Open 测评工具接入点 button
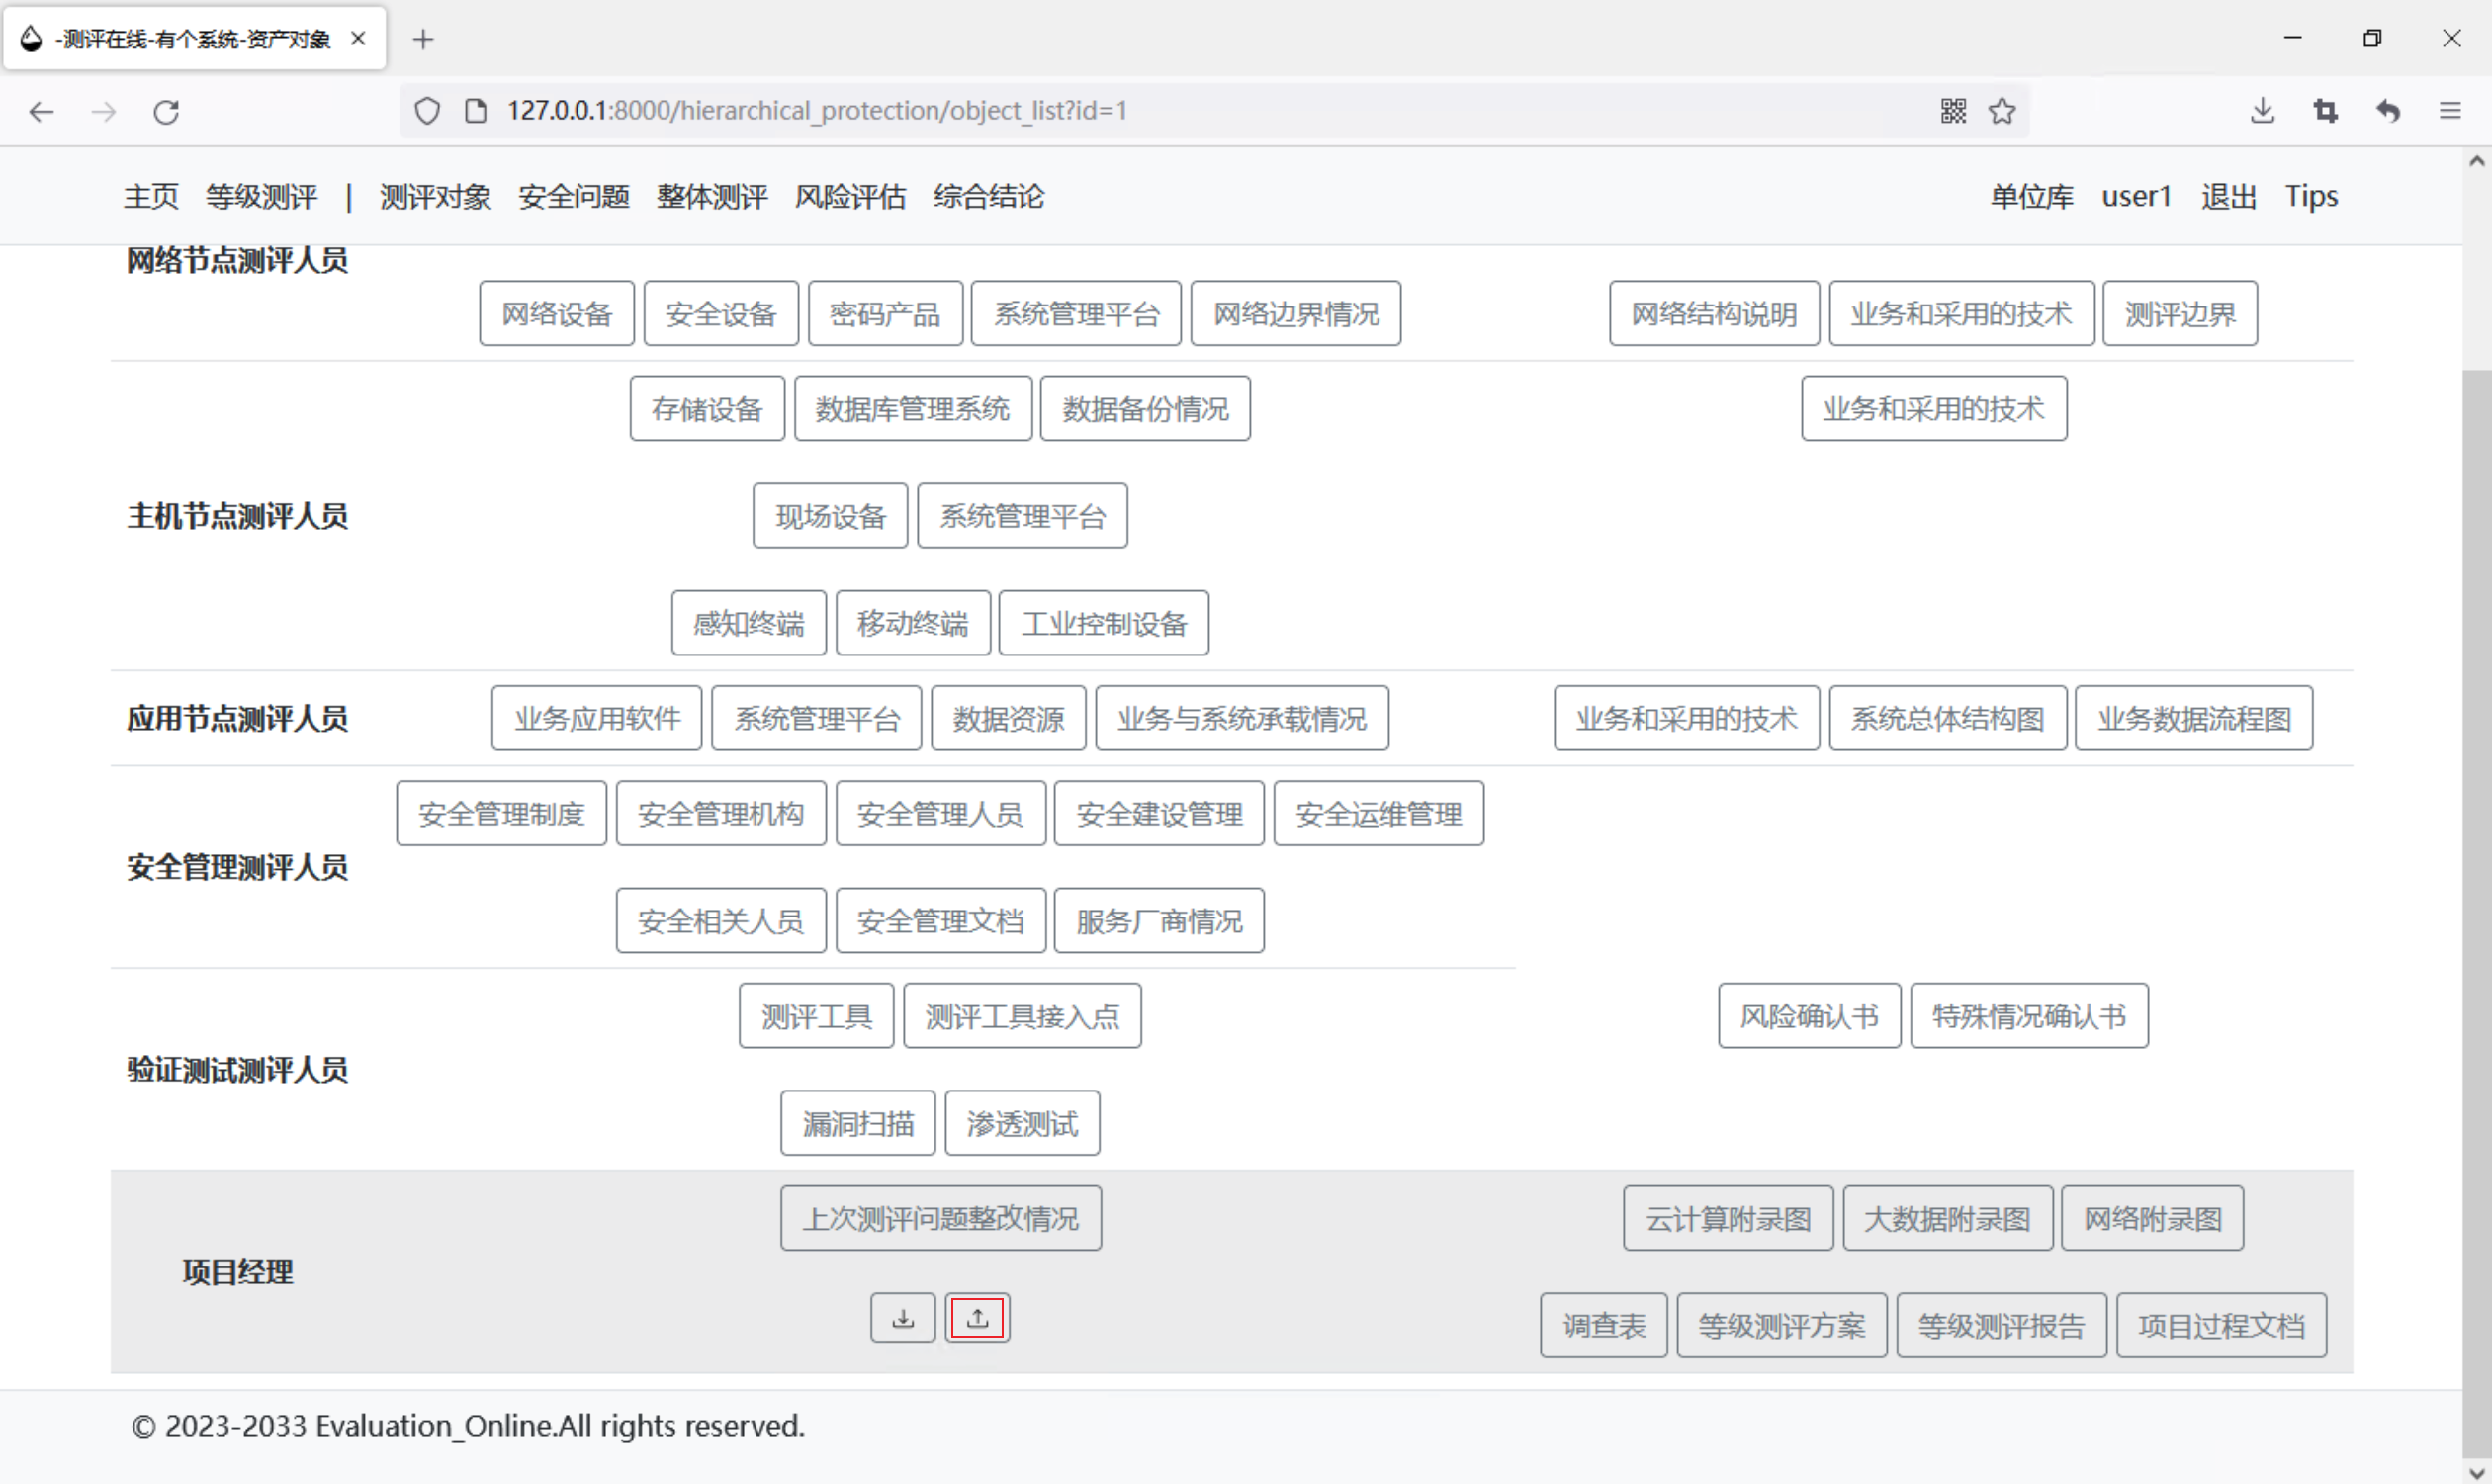This screenshot has height=1484, width=2492. pyautogui.click(x=1022, y=1016)
